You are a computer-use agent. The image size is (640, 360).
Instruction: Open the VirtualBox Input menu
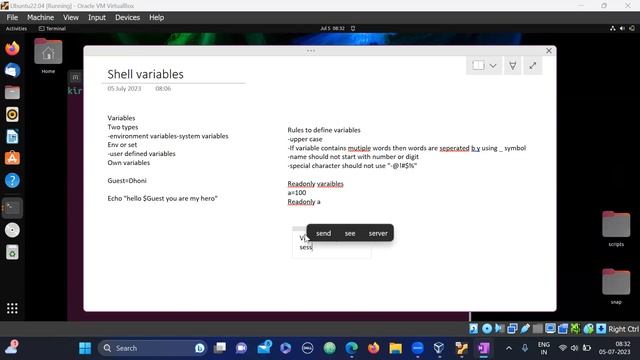97,18
